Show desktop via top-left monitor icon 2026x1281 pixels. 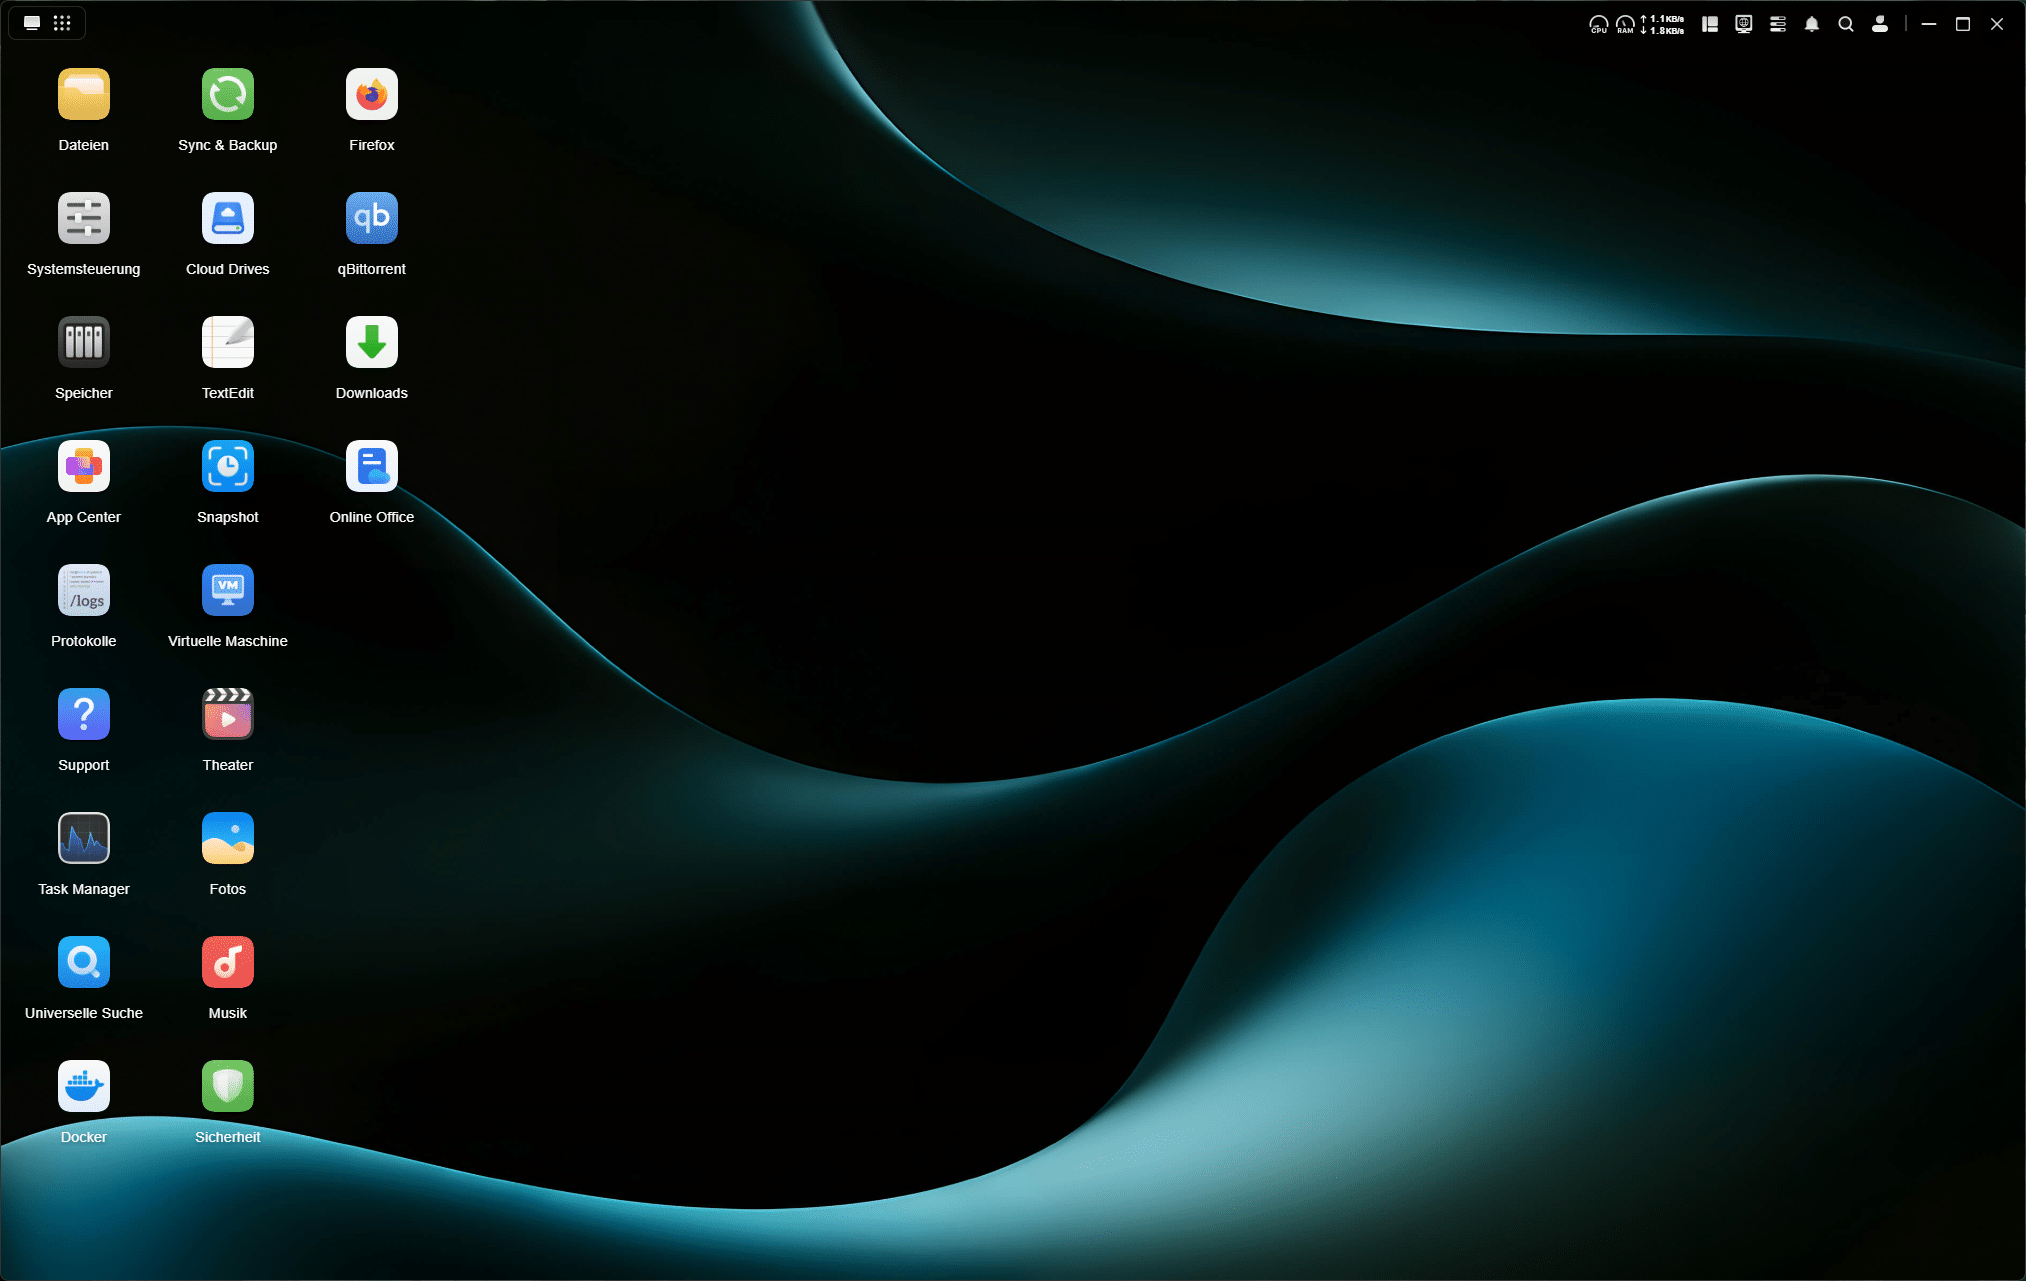click(32, 23)
